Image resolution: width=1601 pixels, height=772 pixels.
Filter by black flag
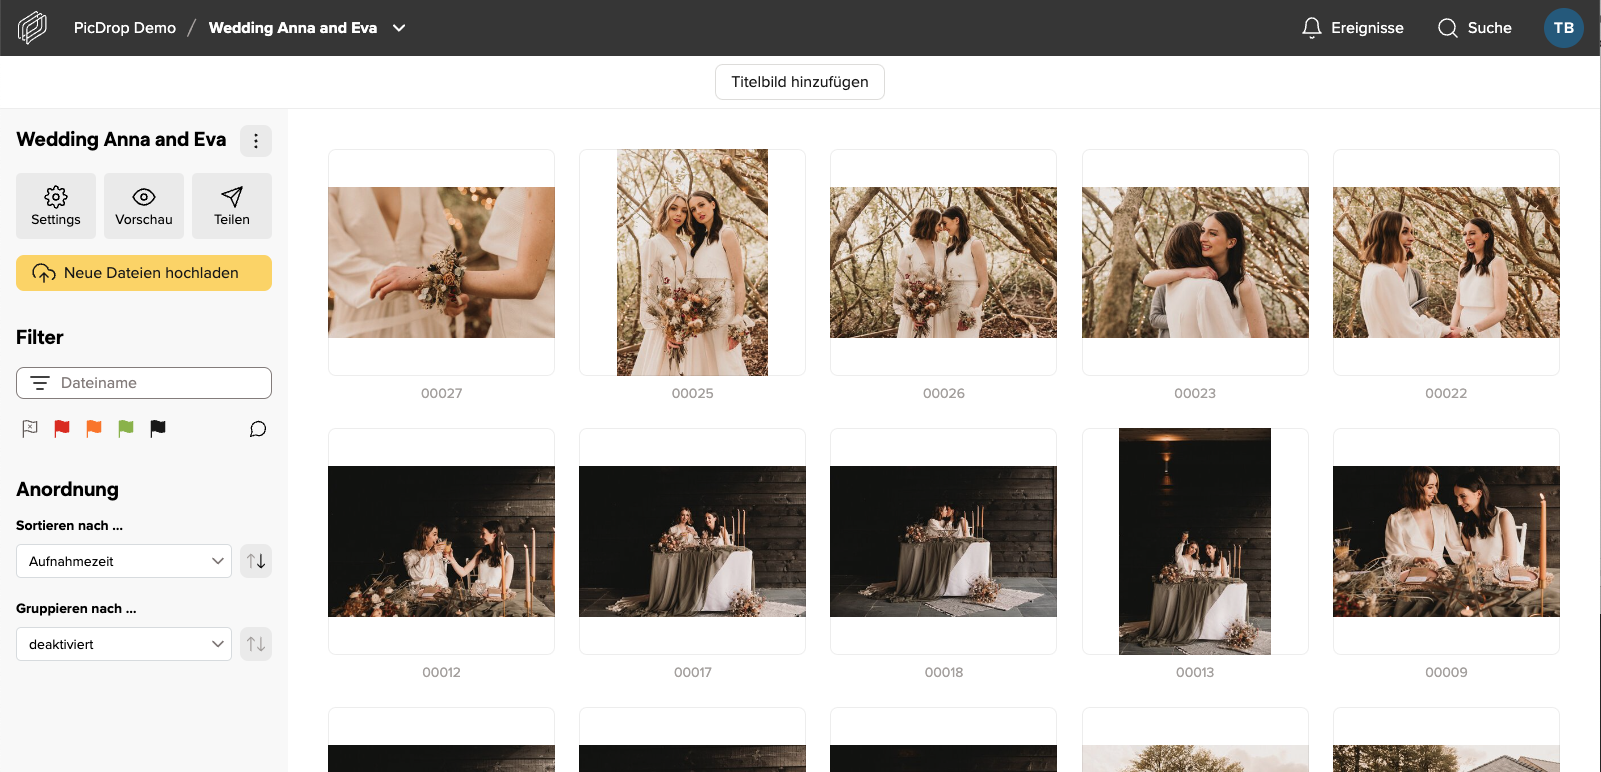158,428
